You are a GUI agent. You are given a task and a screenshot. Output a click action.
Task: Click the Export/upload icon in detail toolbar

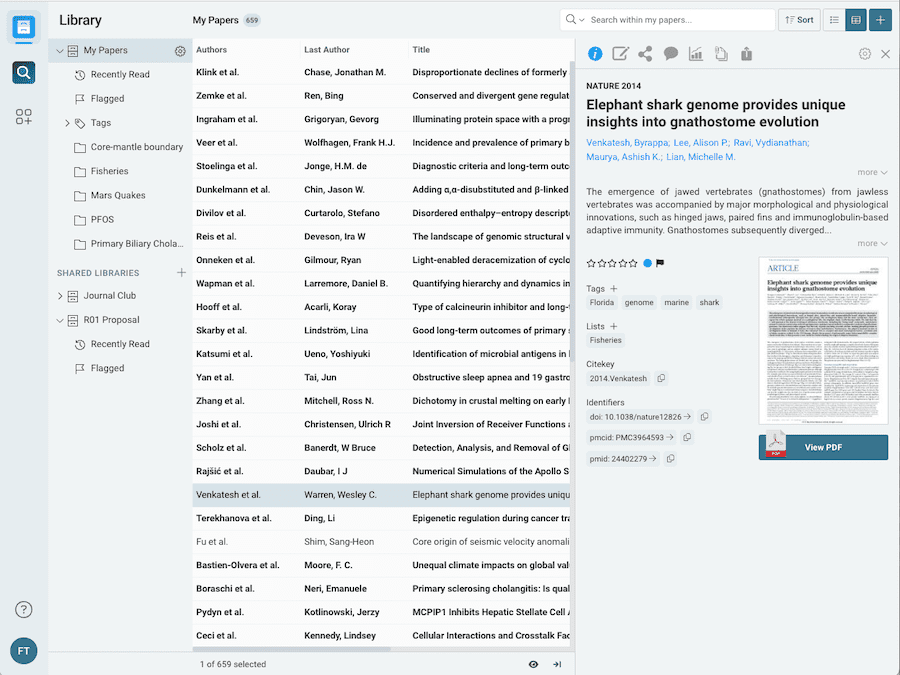[747, 53]
